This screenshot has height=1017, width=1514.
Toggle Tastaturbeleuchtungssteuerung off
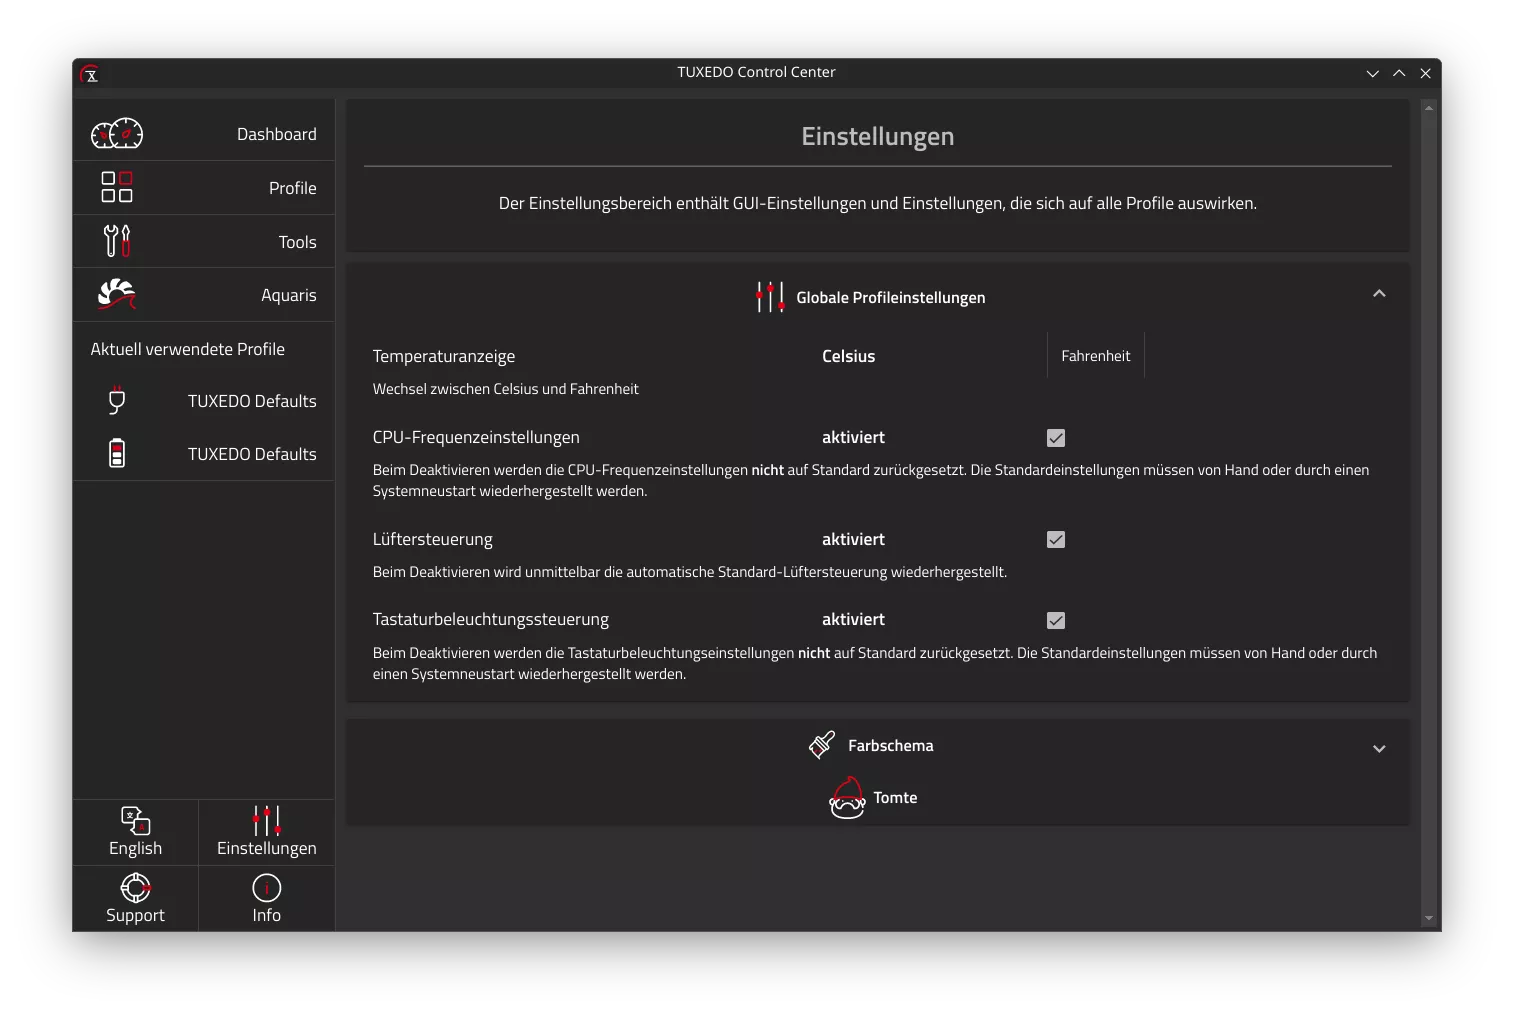pyautogui.click(x=1056, y=620)
